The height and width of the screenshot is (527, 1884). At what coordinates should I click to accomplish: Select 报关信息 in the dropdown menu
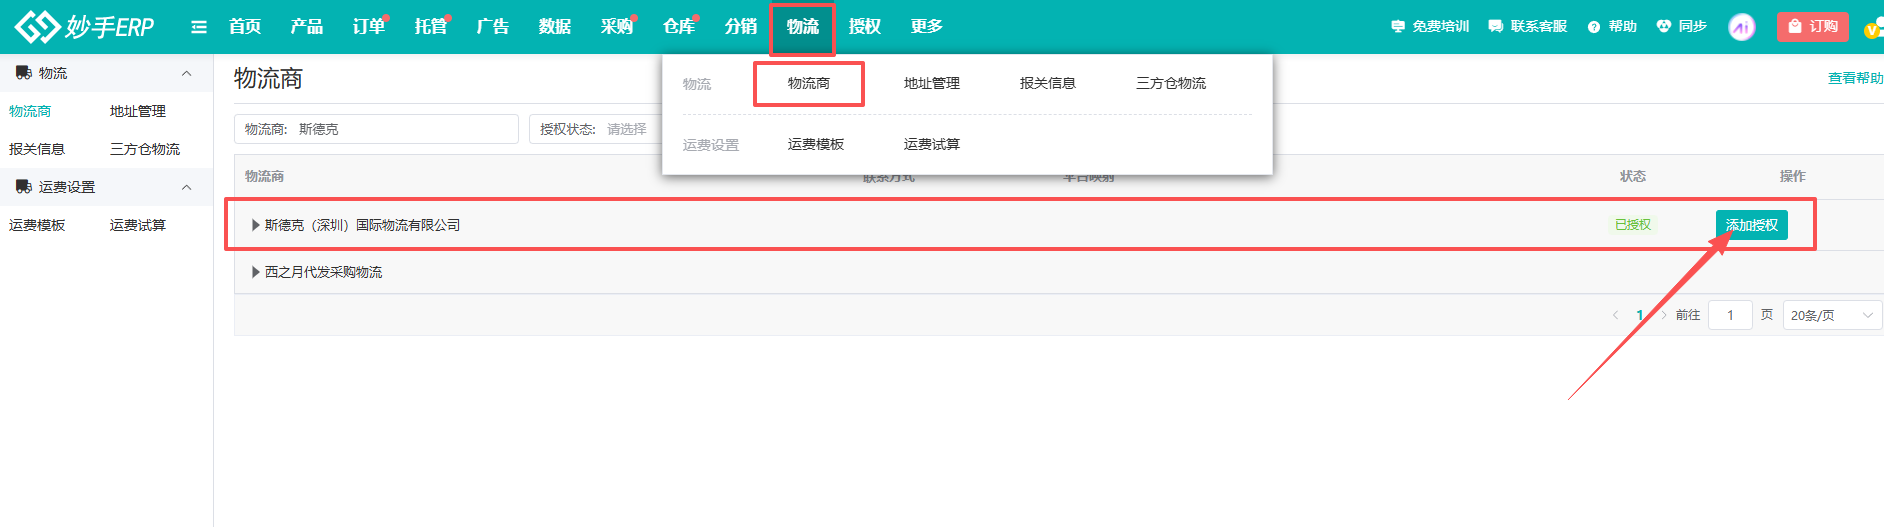(1048, 83)
